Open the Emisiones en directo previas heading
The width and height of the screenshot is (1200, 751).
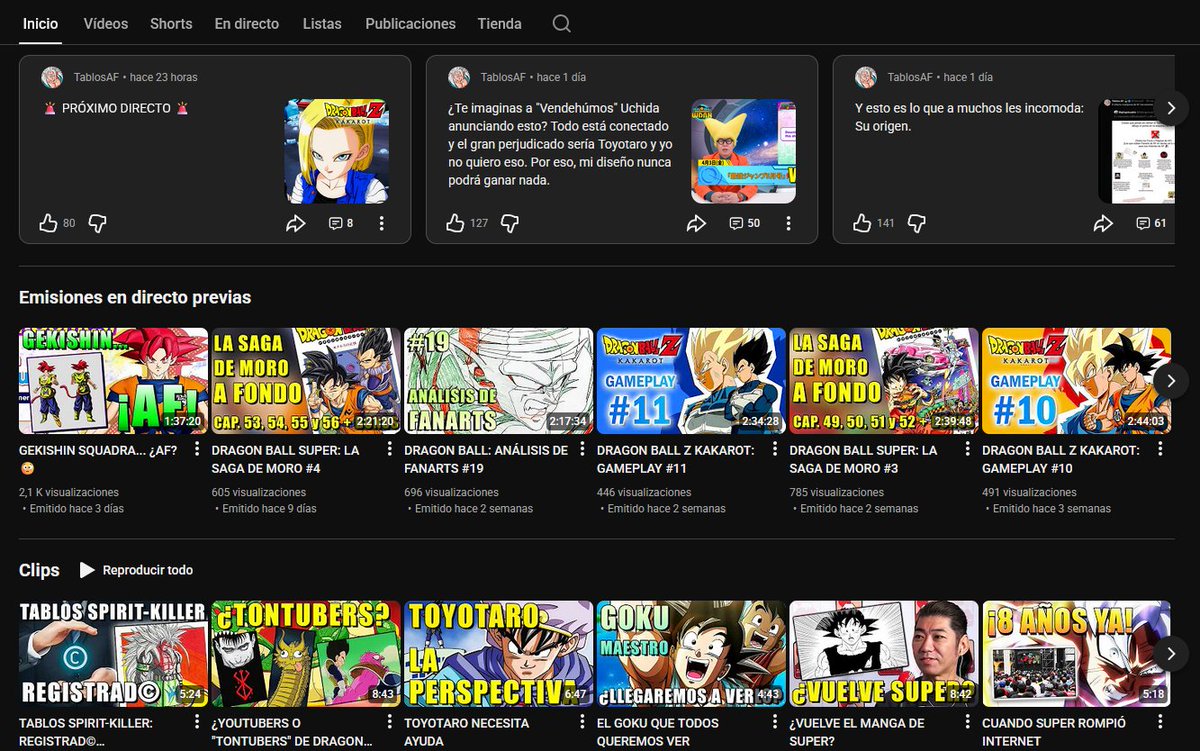(x=135, y=297)
